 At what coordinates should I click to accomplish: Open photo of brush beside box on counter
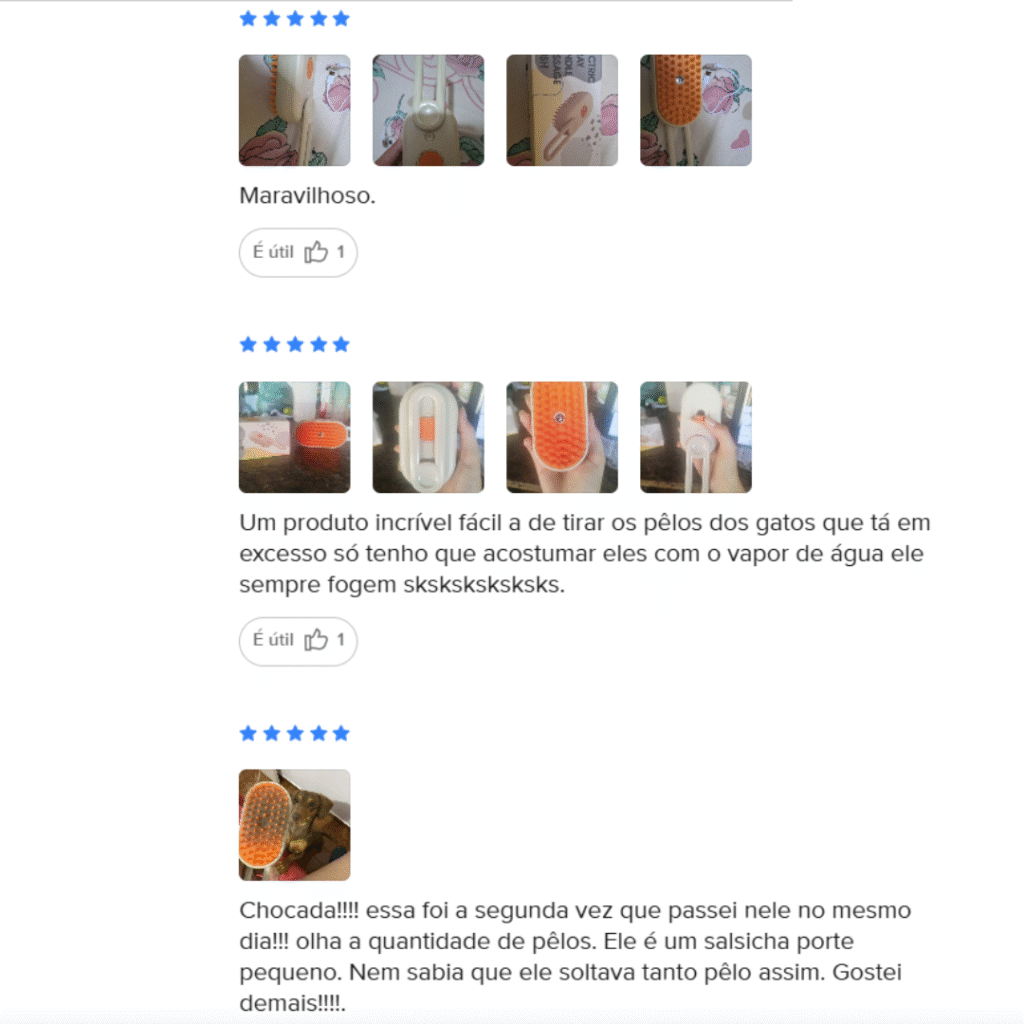[x=295, y=438]
